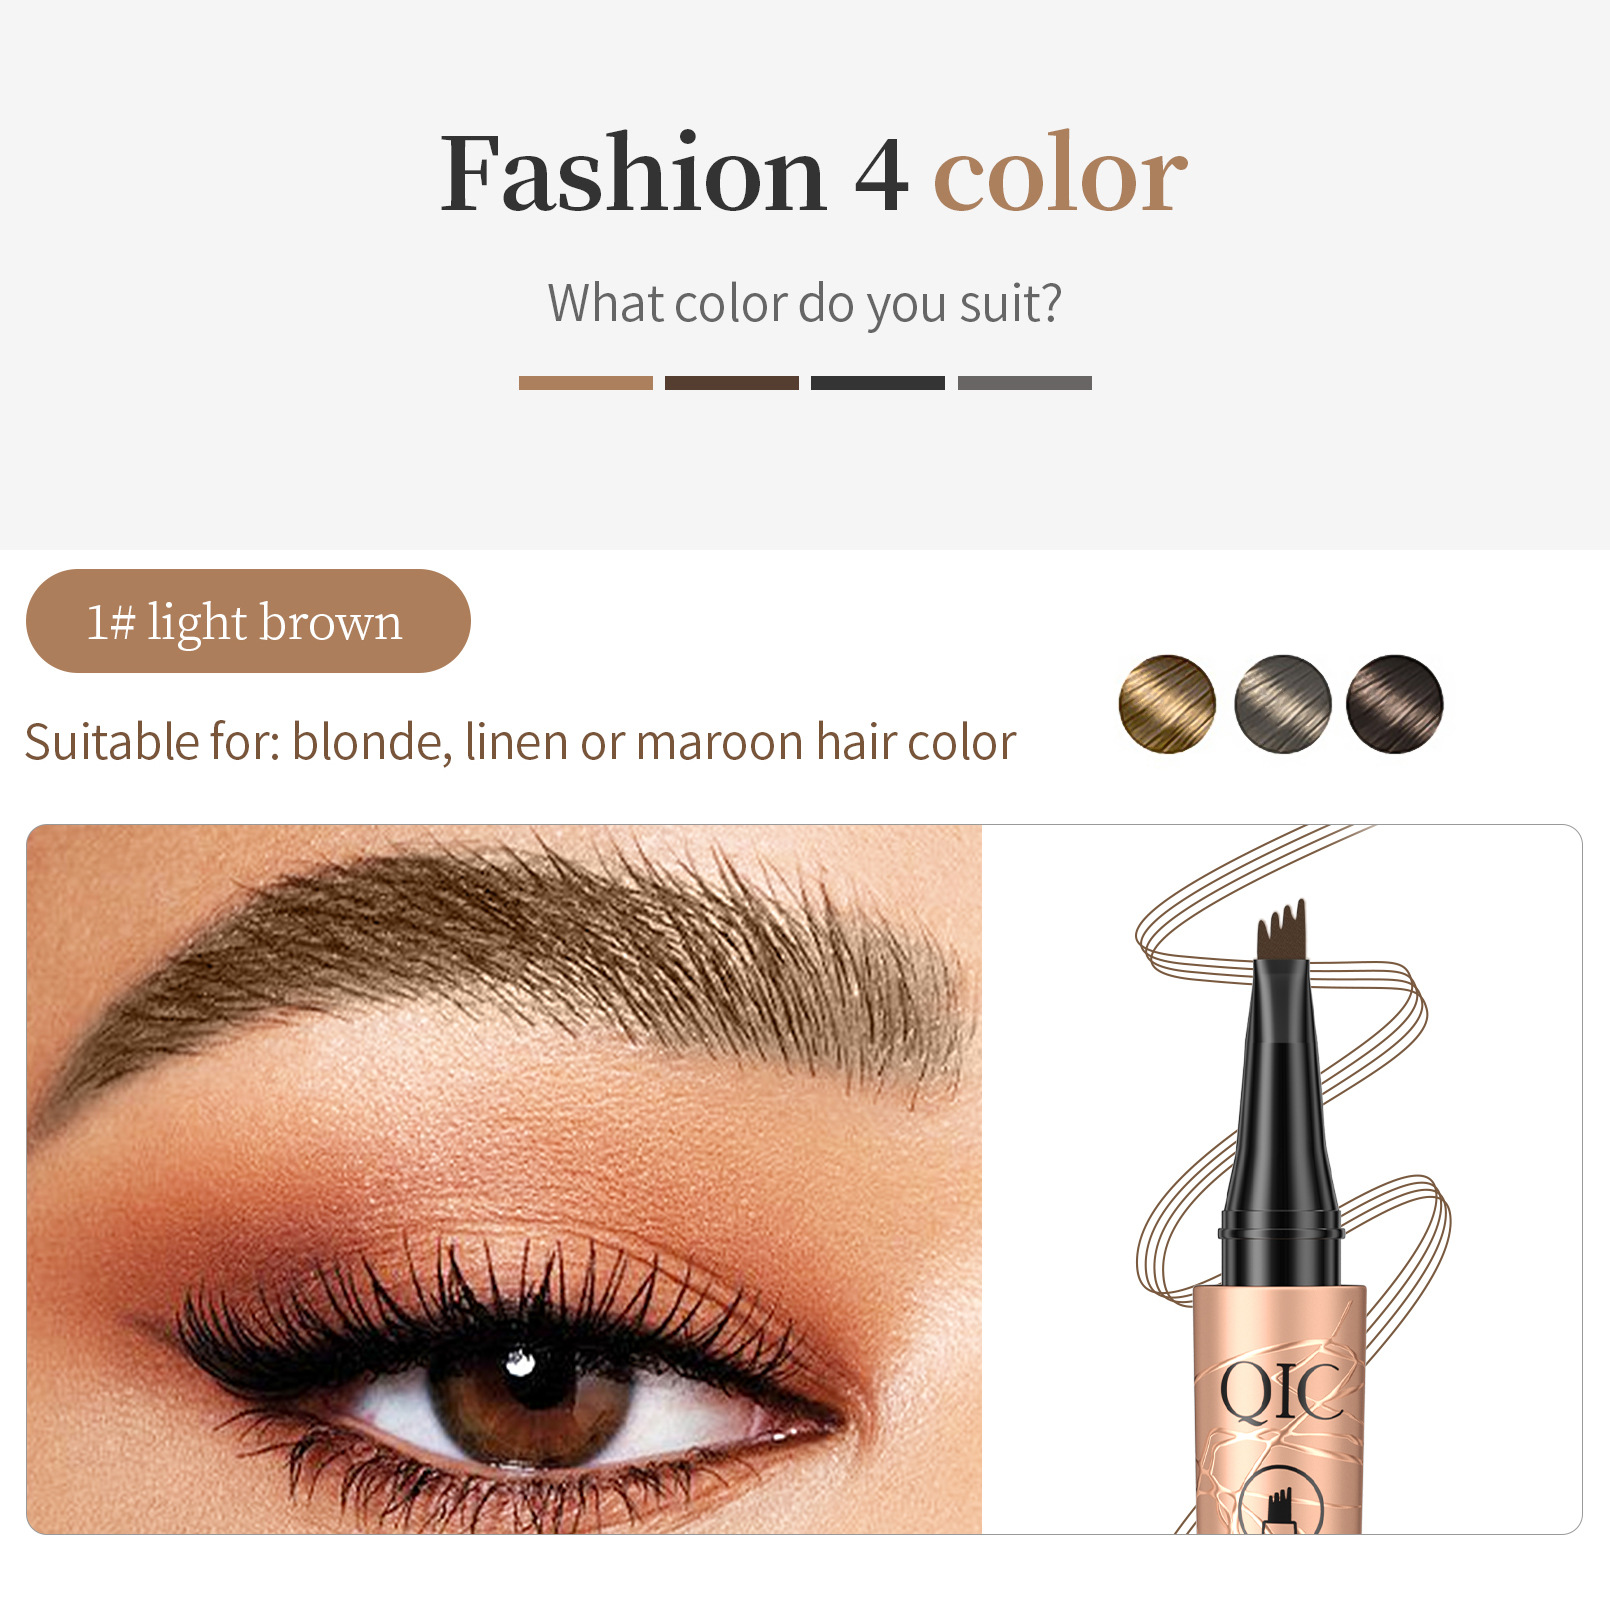
Task: Click the Fashion 4 color heading
Action: tap(814, 173)
